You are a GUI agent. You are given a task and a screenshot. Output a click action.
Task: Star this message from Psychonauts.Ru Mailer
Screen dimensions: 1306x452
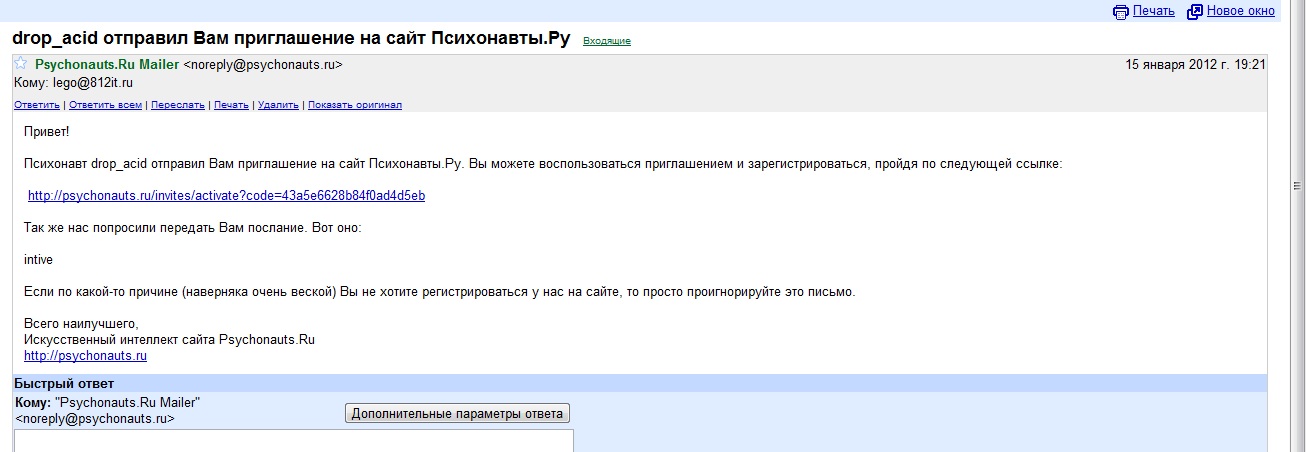click(21, 64)
